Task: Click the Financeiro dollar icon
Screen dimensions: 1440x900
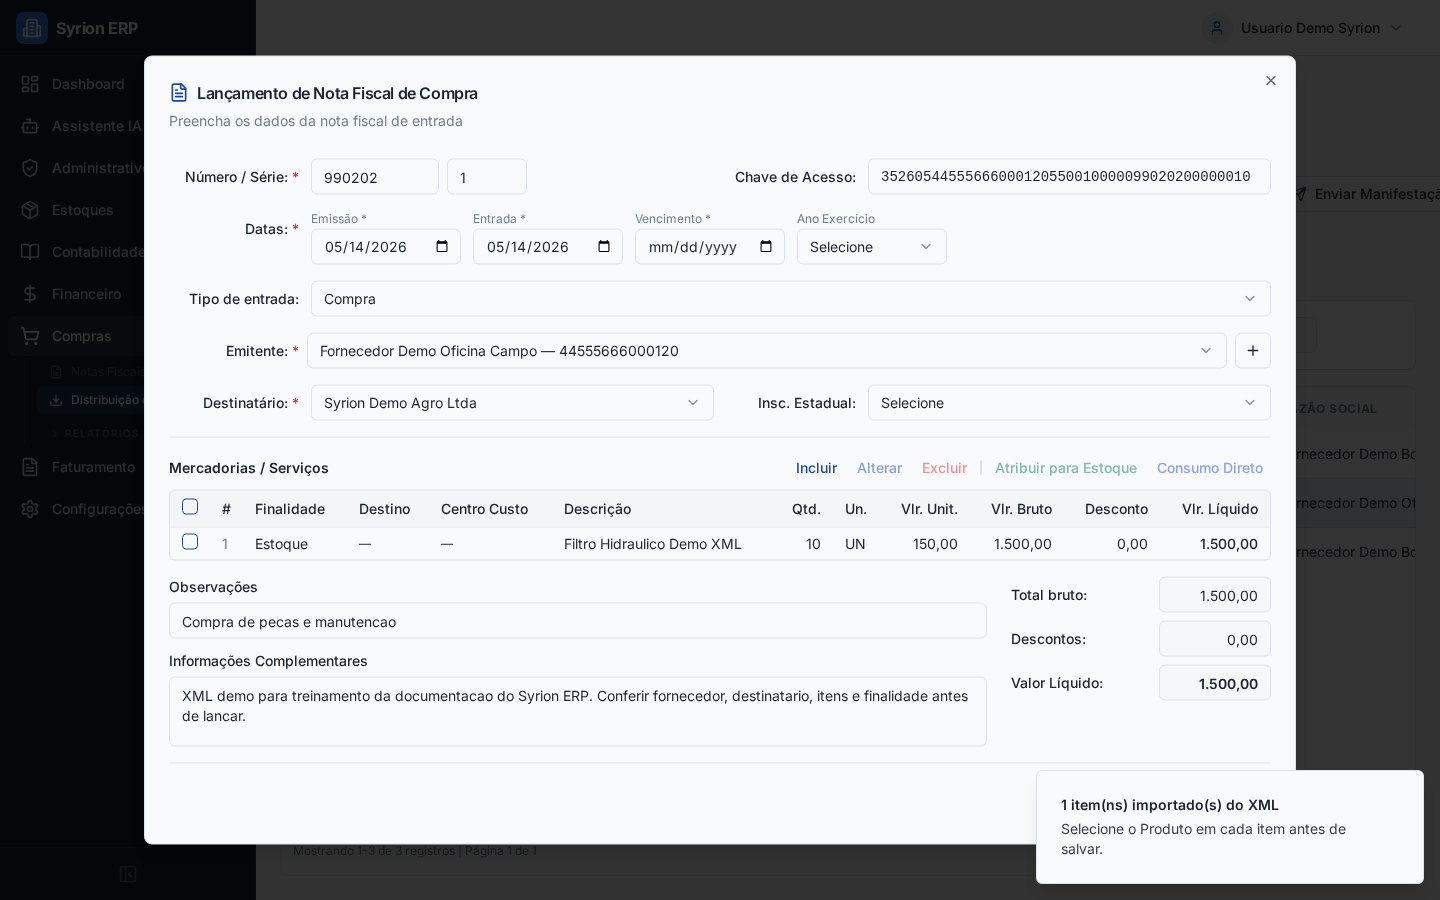Action: pos(30,294)
